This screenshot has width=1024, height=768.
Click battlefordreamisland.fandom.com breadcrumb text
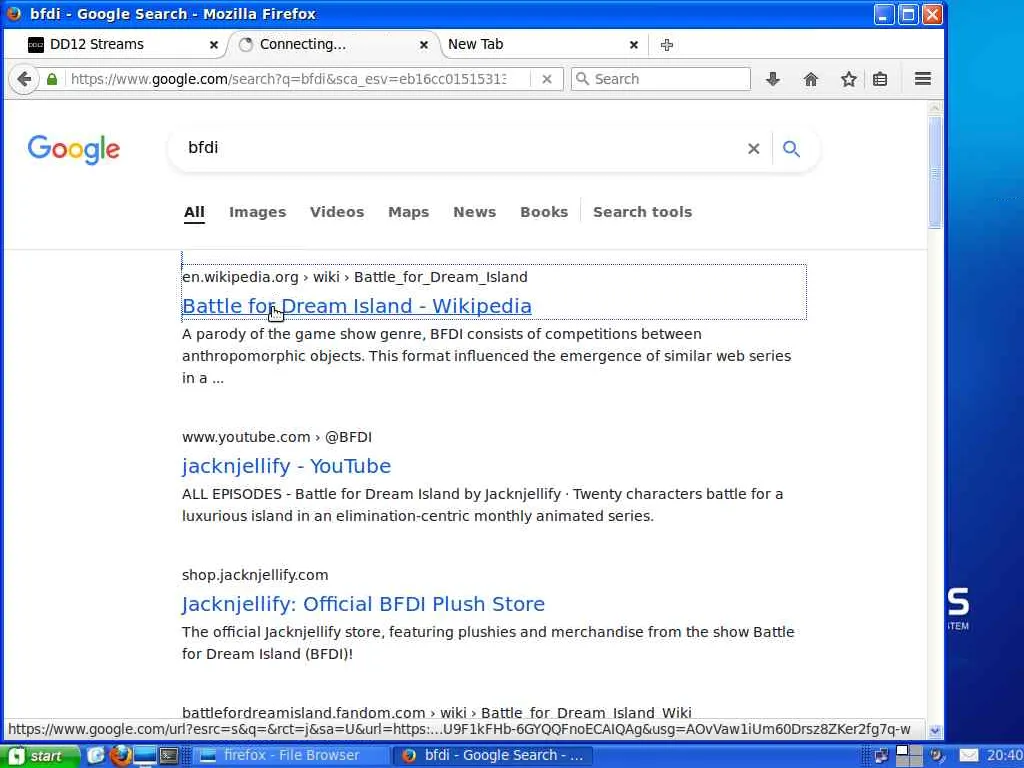click(x=437, y=712)
